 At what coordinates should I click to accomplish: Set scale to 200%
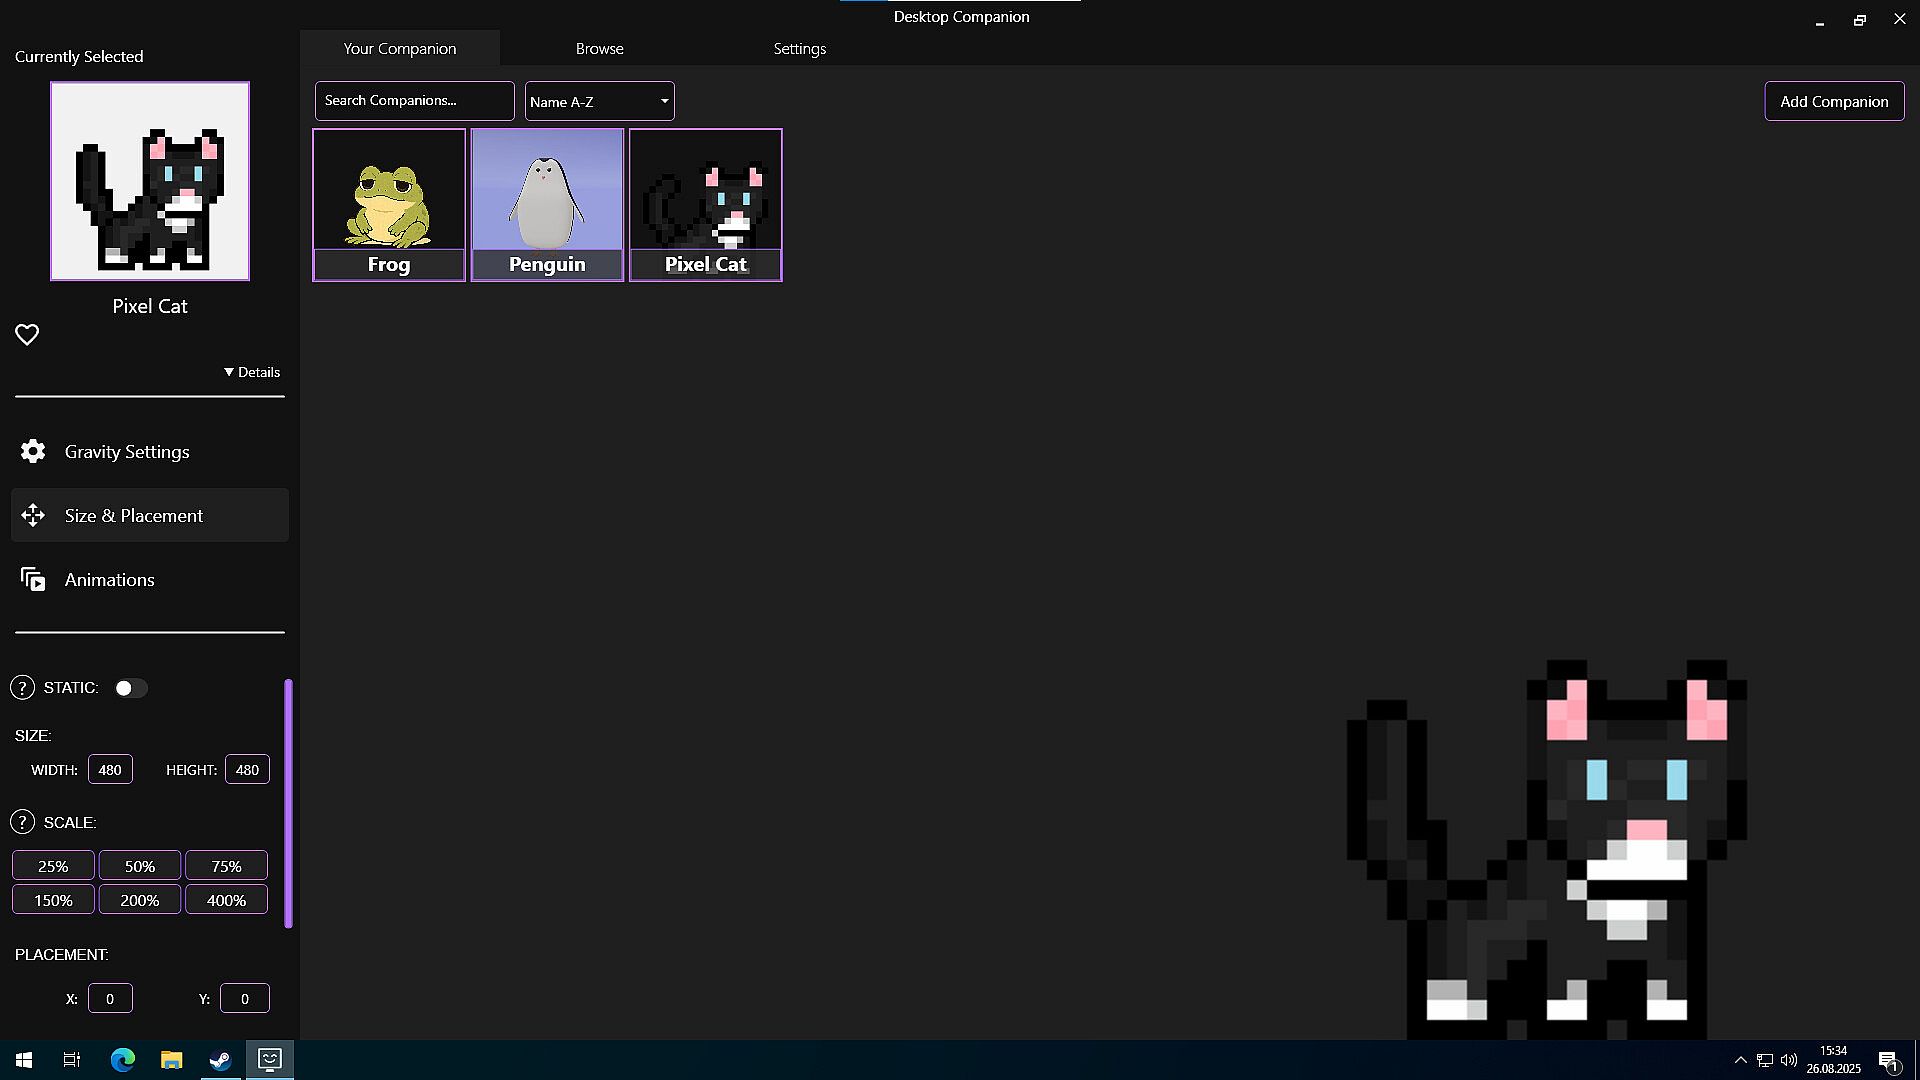[139, 900]
